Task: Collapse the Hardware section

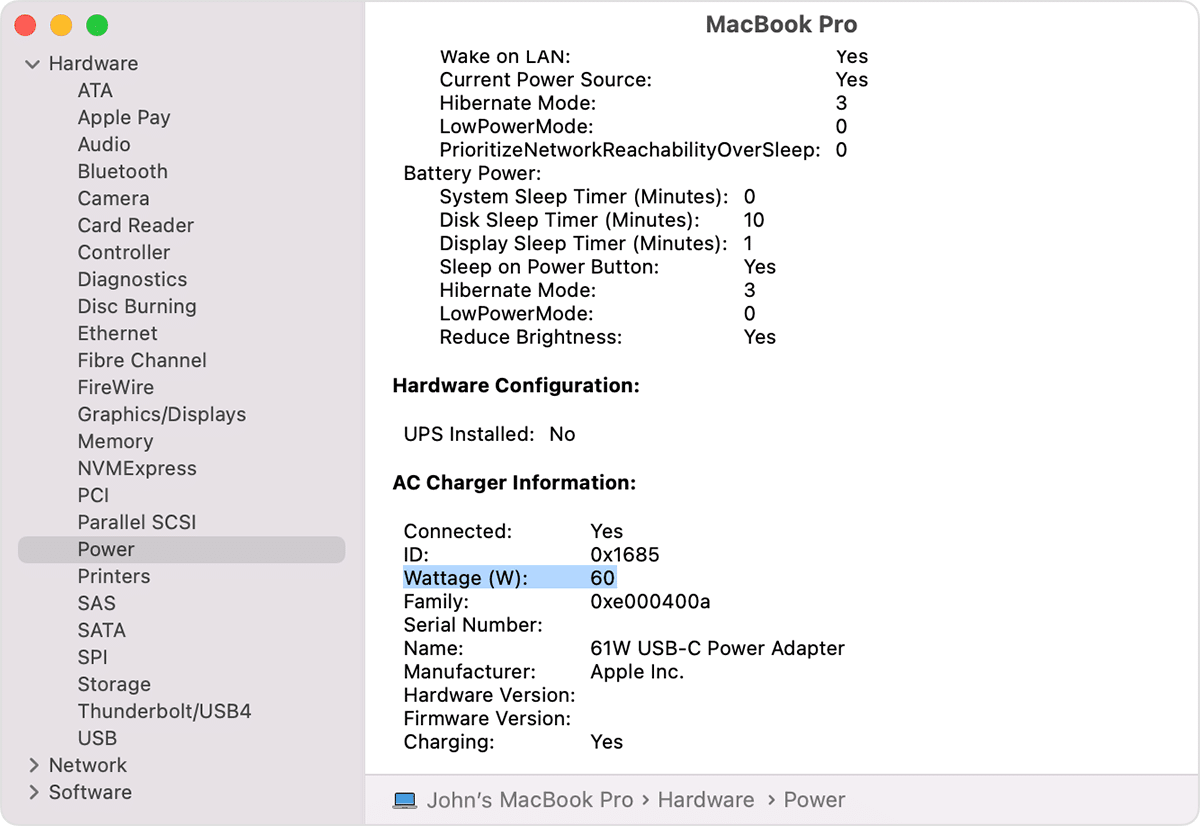Action: 33,64
